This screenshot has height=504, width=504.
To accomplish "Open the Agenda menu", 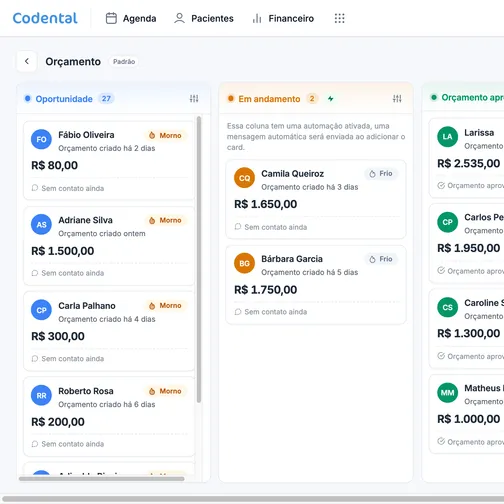I will point(131,18).
